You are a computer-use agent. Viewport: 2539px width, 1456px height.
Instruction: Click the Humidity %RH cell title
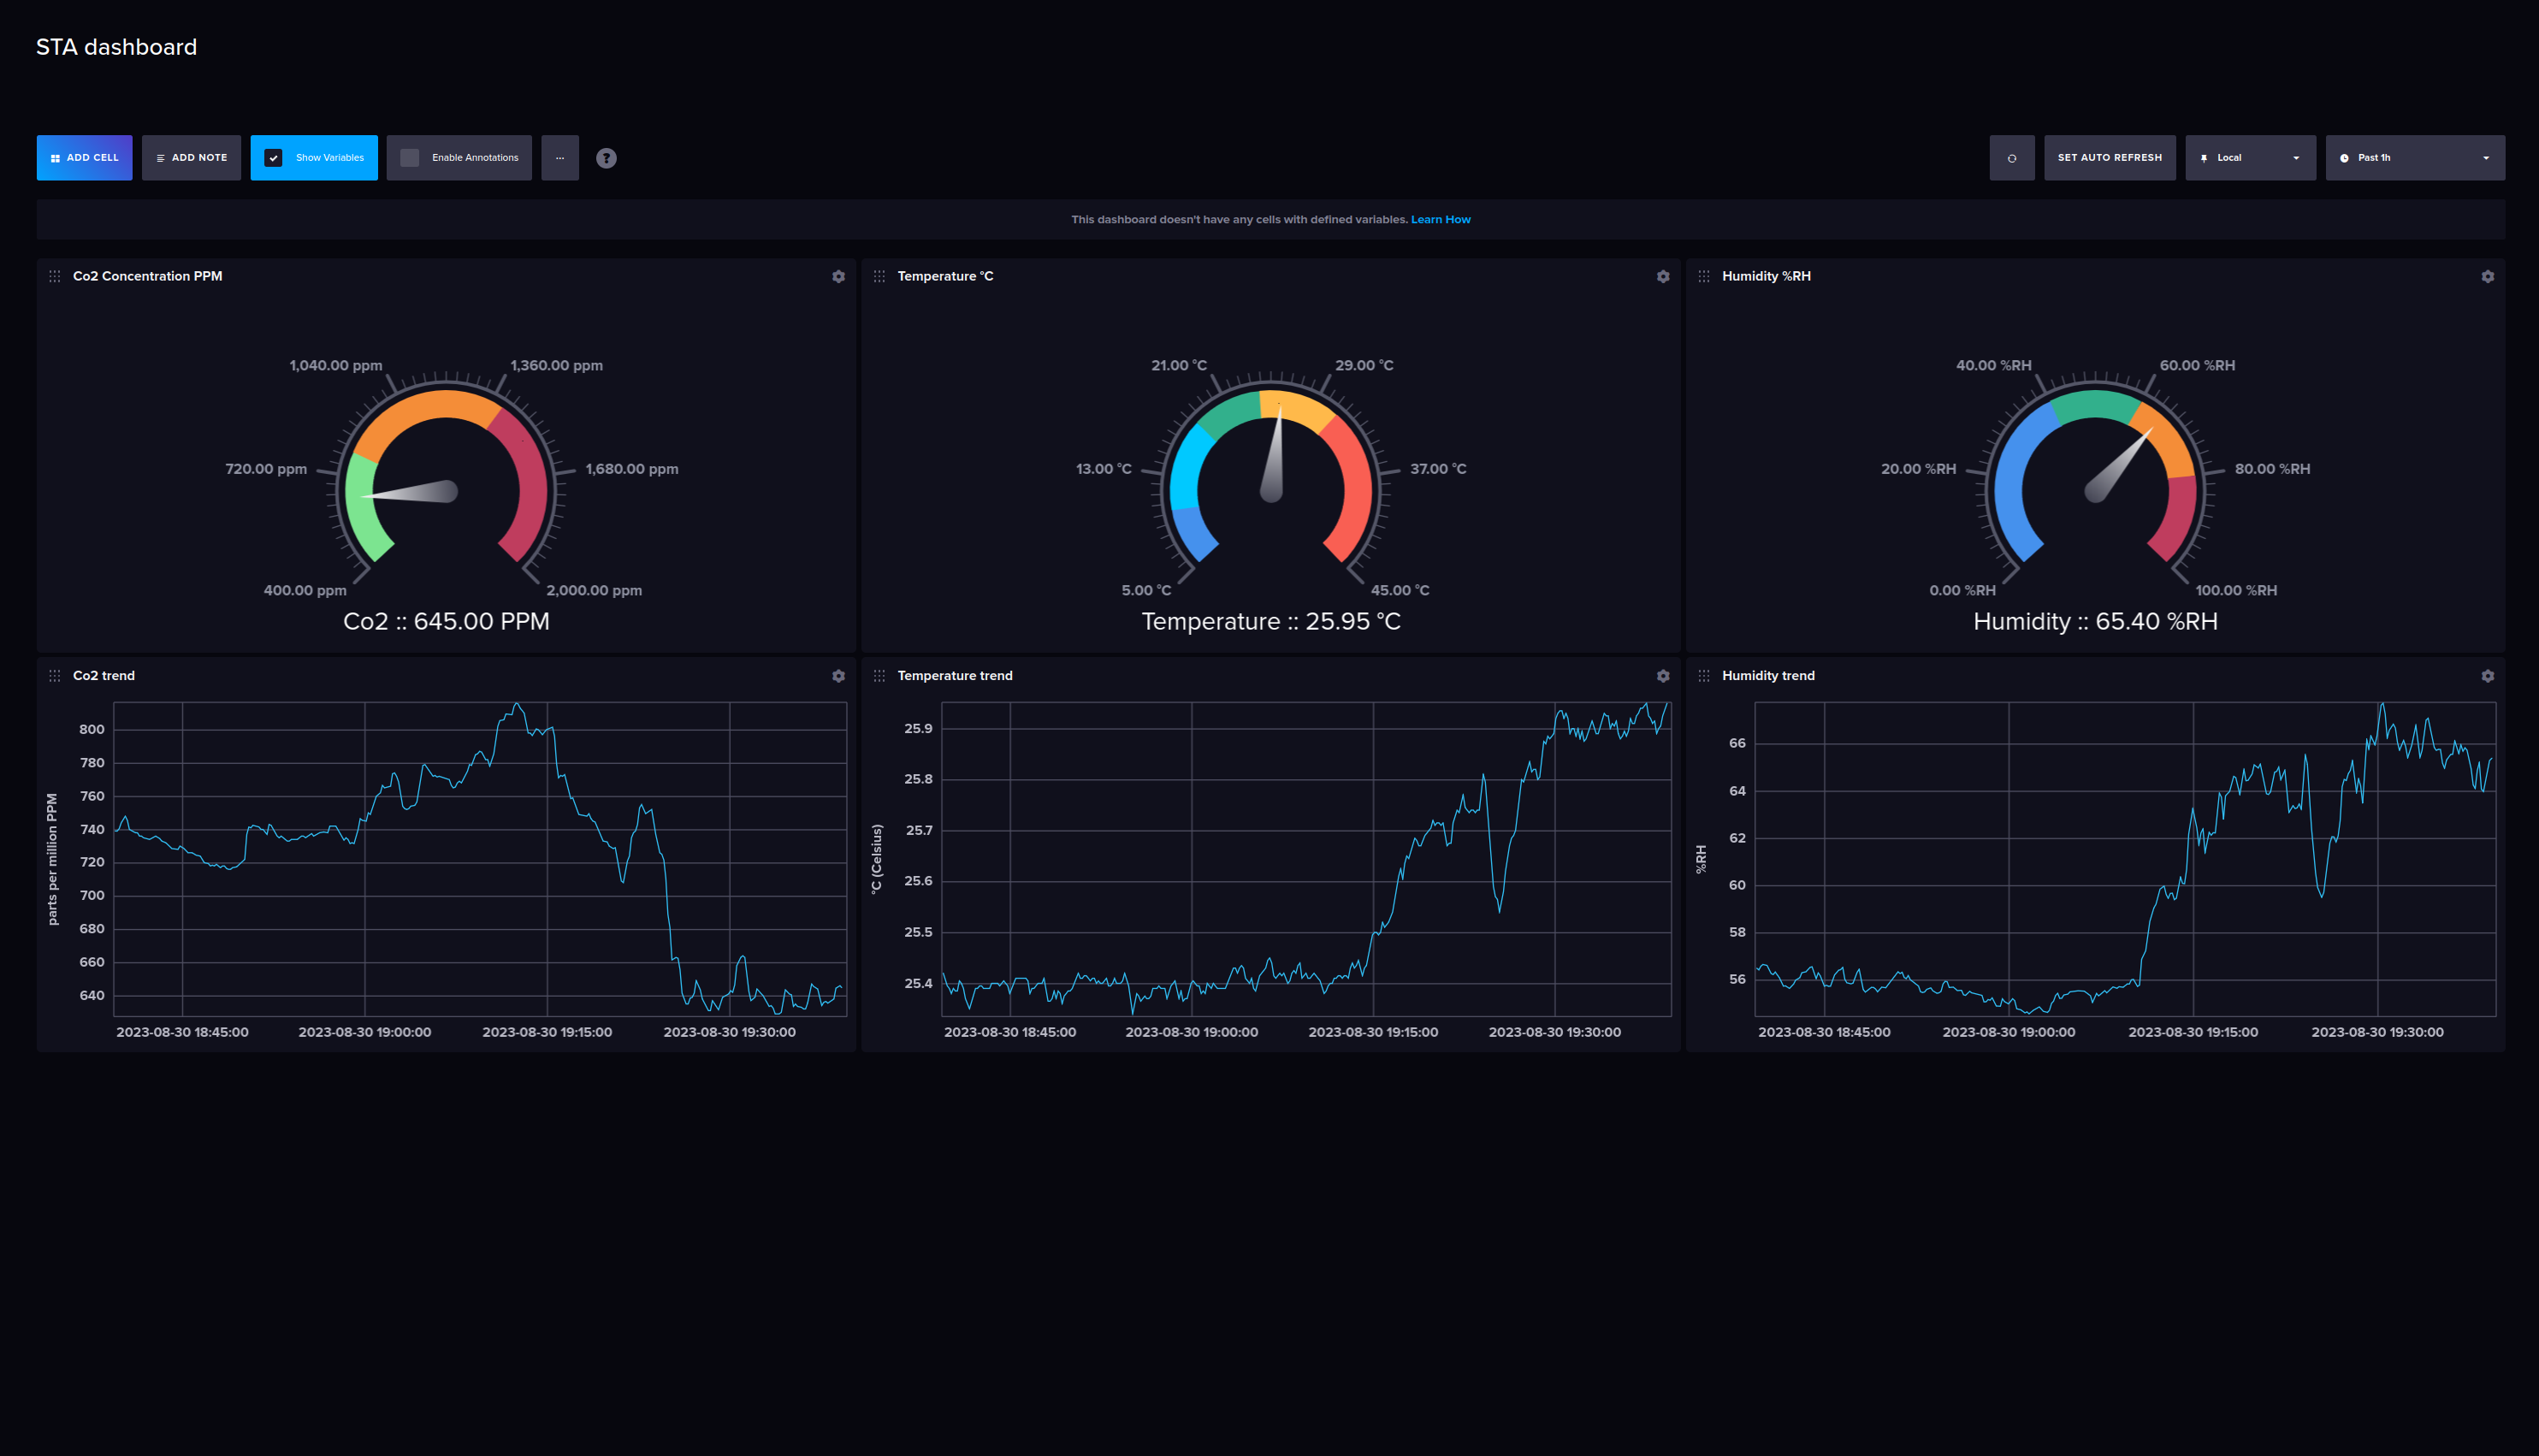(1766, 277)
